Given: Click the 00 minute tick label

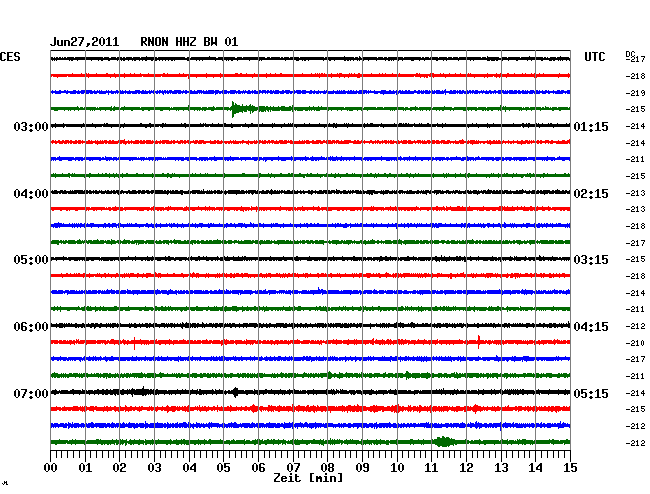Looking at the screenshot, I should pyautogui.click(x=51, y=467).
